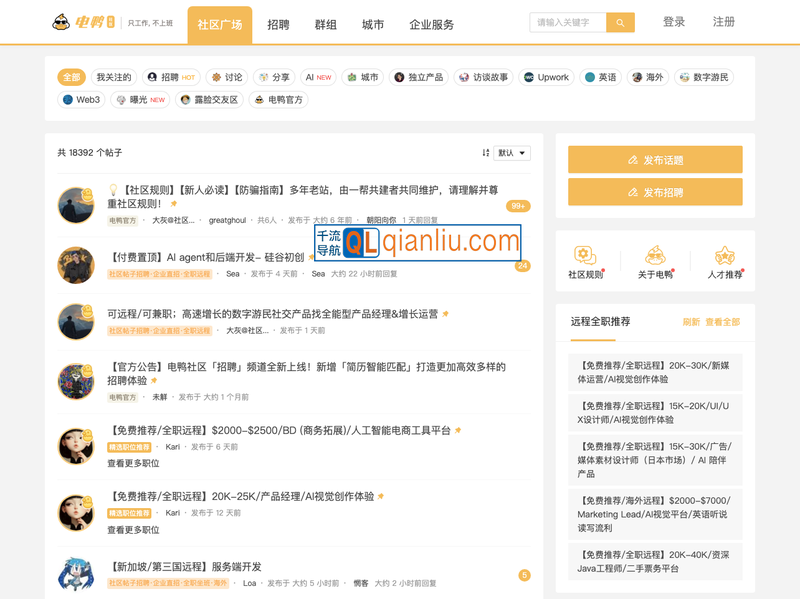Filter posts by 全部 tag
Screen dimensions: 800x599
pyautogui.click(x=71, y=77)
